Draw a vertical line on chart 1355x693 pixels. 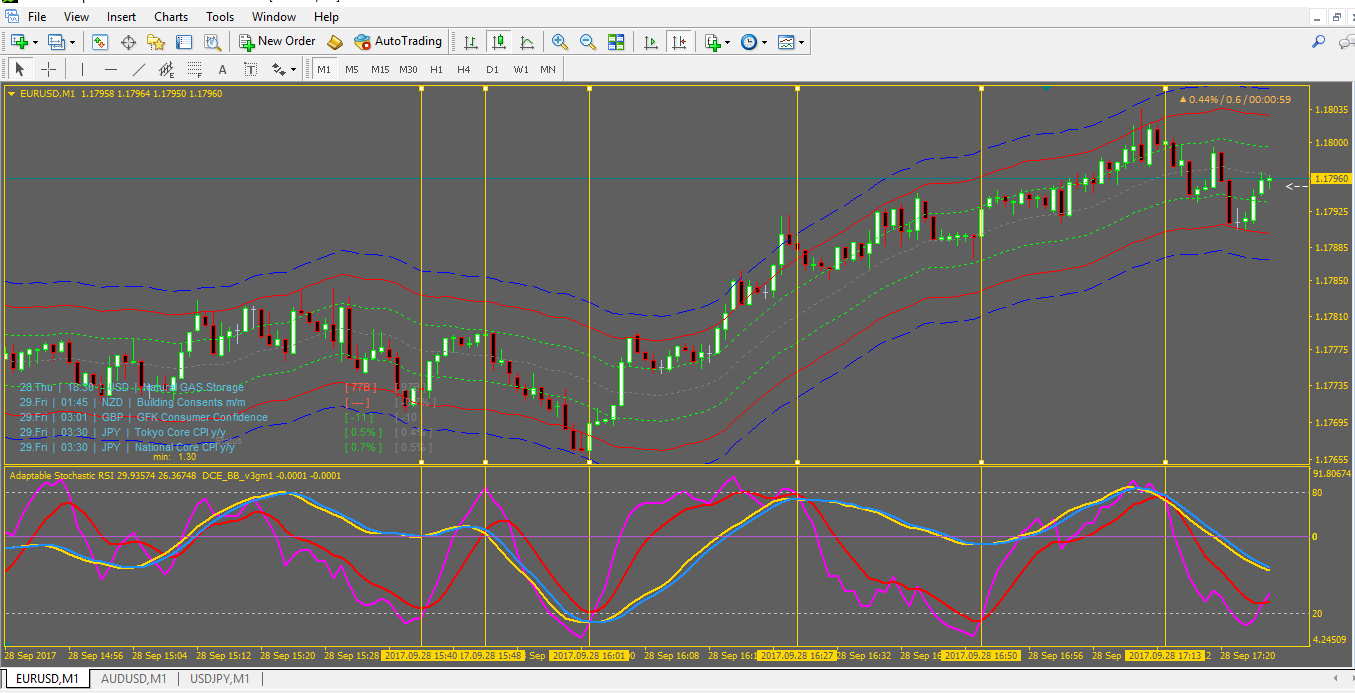click(x=82, y=69)
